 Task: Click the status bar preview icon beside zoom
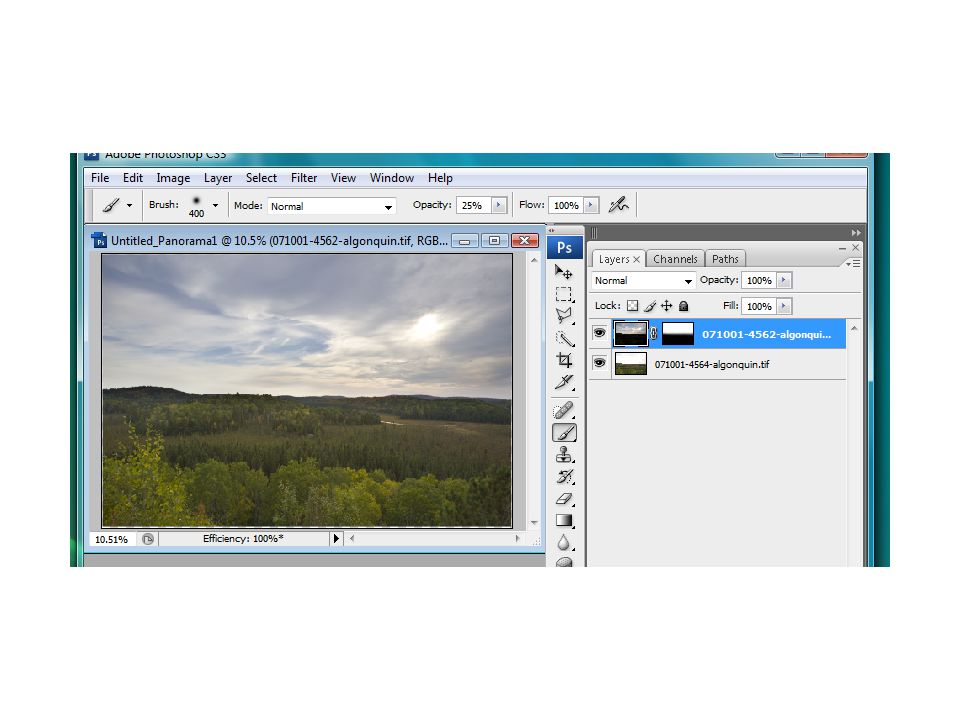tap(148, 539)
